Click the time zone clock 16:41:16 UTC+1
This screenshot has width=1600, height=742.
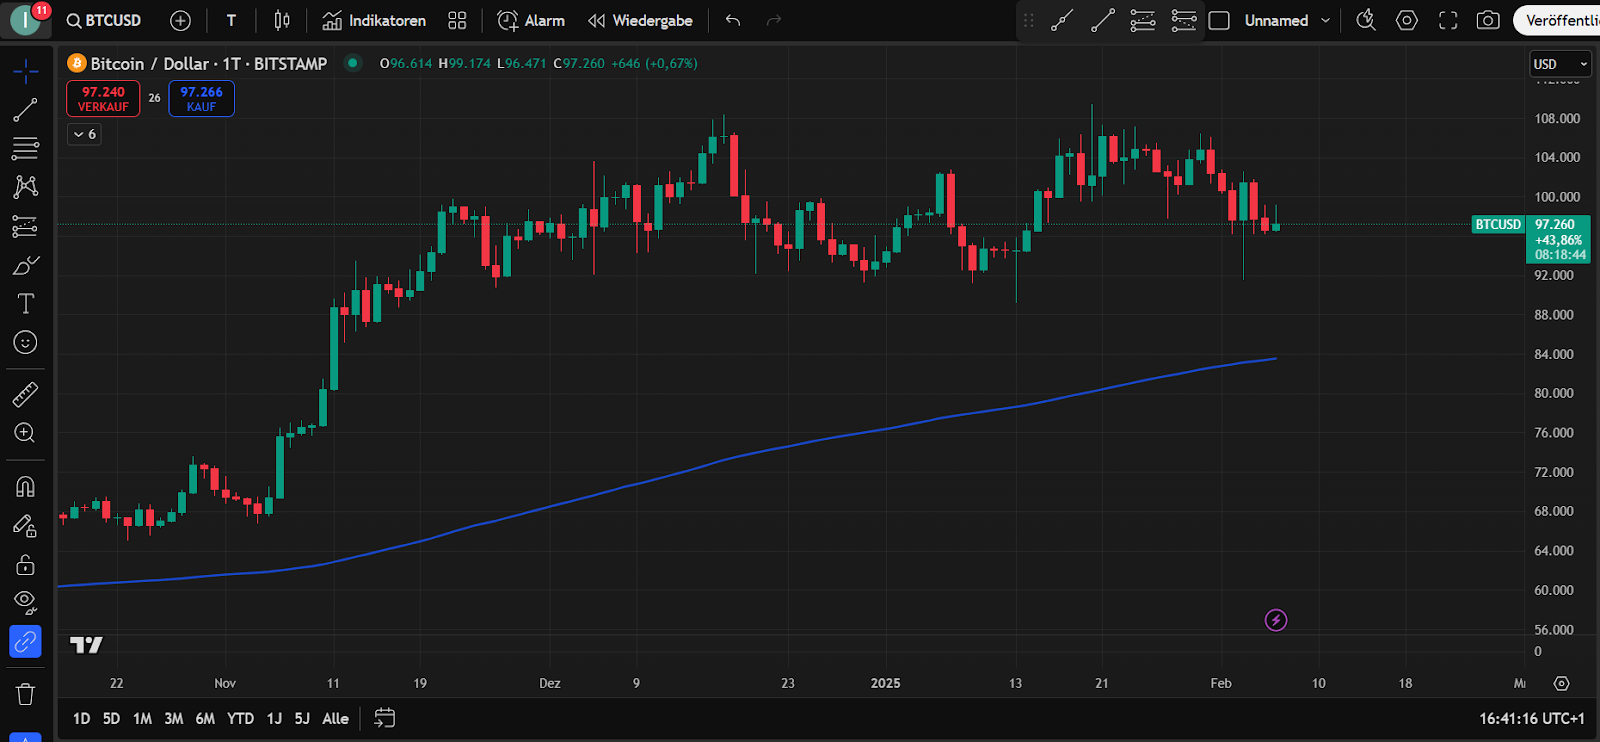tap(1532, 718)
